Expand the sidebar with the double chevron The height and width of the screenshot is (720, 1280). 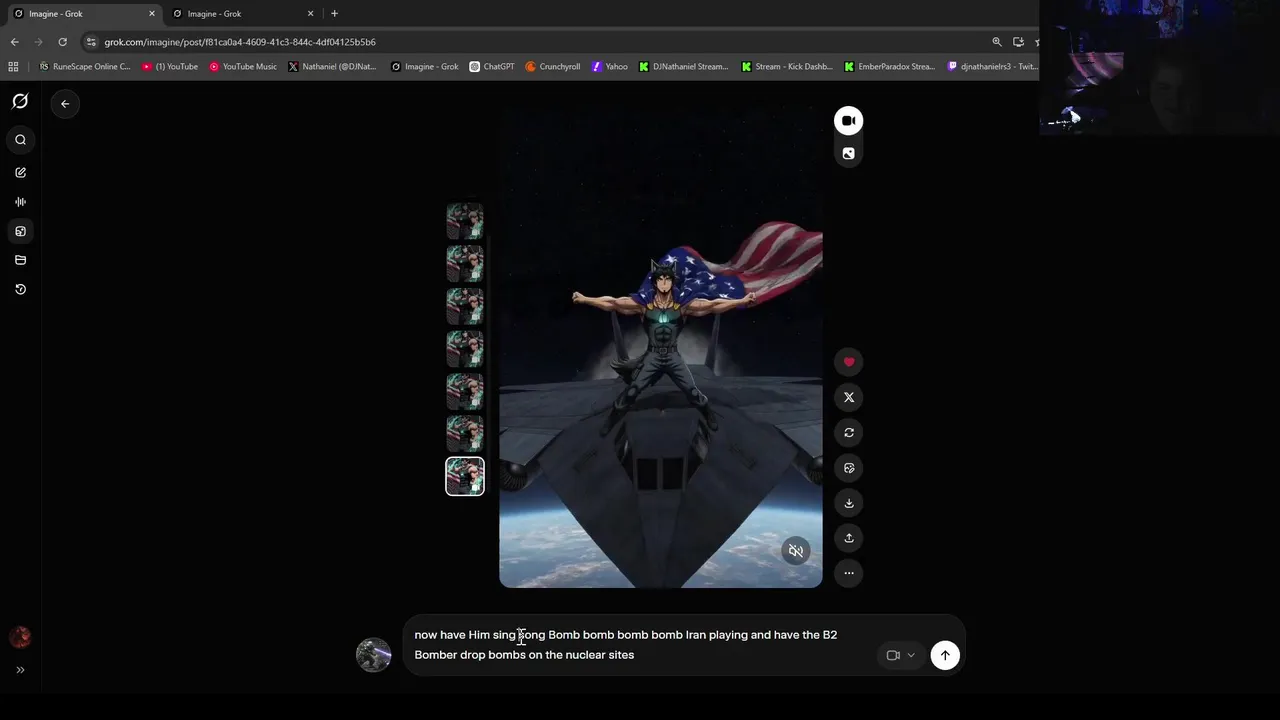tap(20, 670)
